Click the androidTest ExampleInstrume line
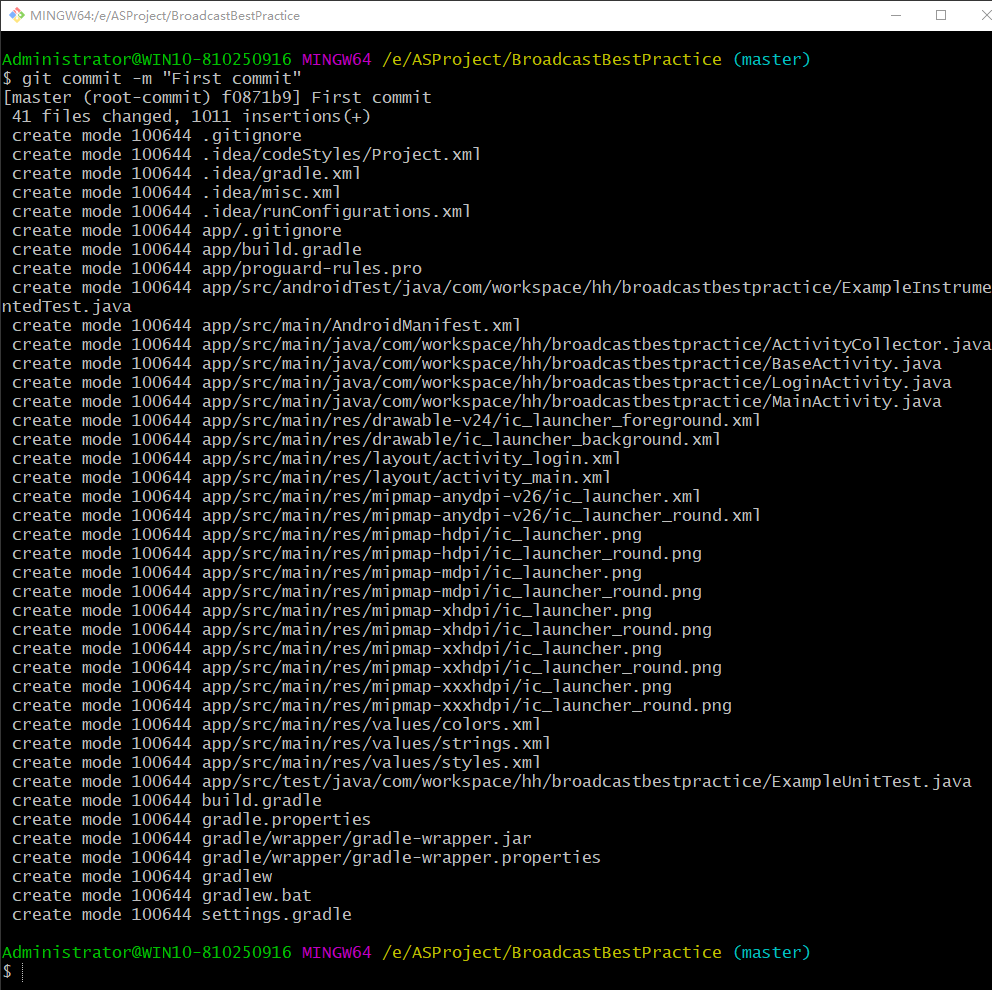992x990 pixels. 502,287
